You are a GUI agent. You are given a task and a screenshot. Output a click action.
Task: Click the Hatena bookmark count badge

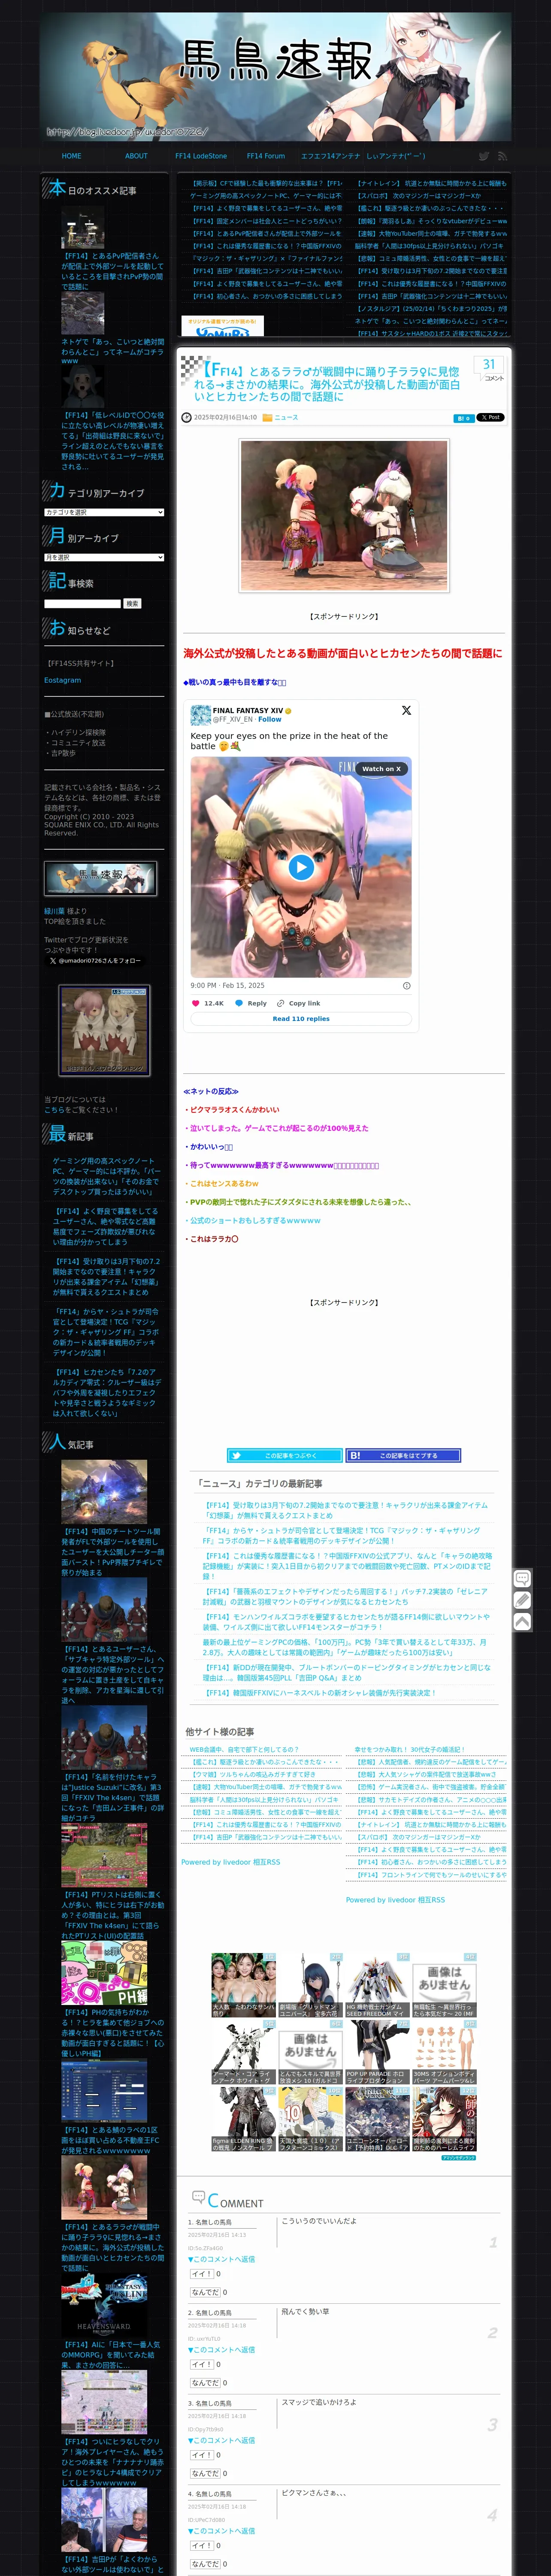tap(463, 418)
